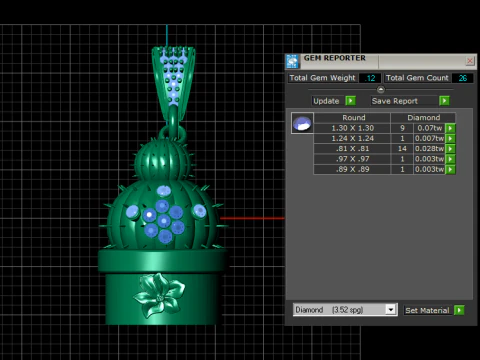Click green arrow for 1.30 X 1.30 row
Screen dimensions: 480x360
coord(450,128)
